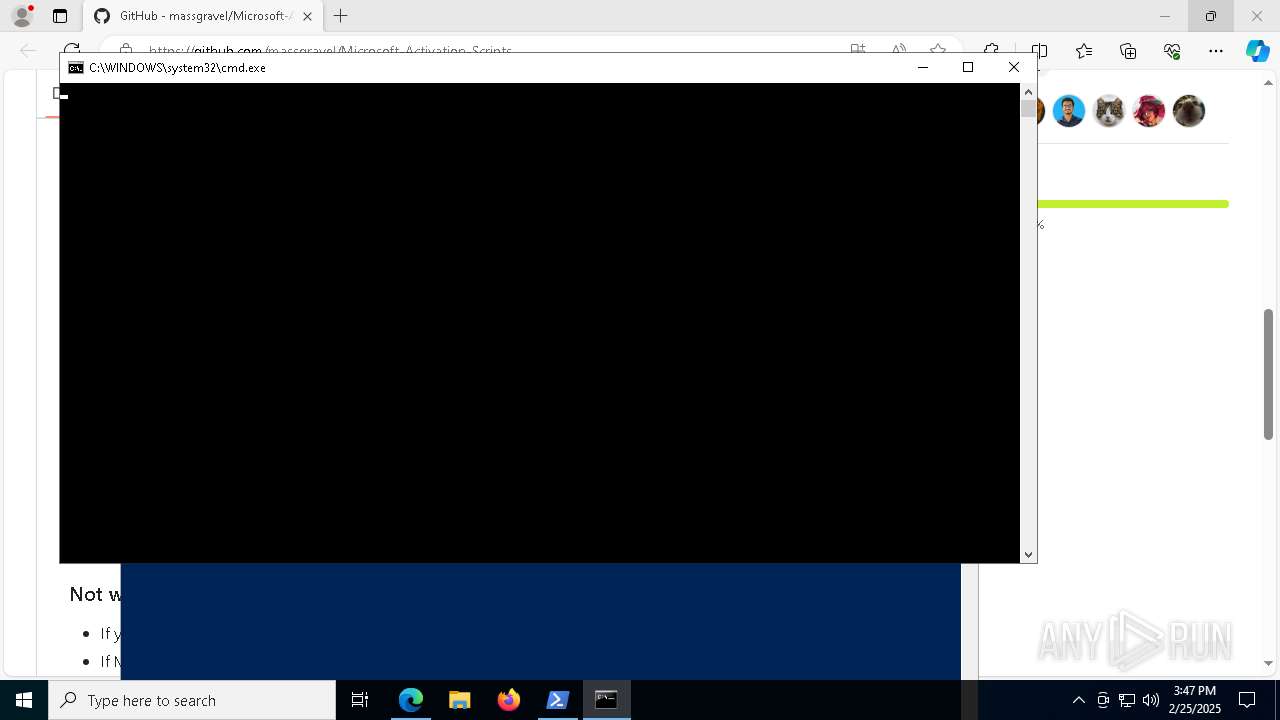This screenshot has width=1280, height=720.
Task: Maximize the cmd.exe window
Action: coord(968,68)
